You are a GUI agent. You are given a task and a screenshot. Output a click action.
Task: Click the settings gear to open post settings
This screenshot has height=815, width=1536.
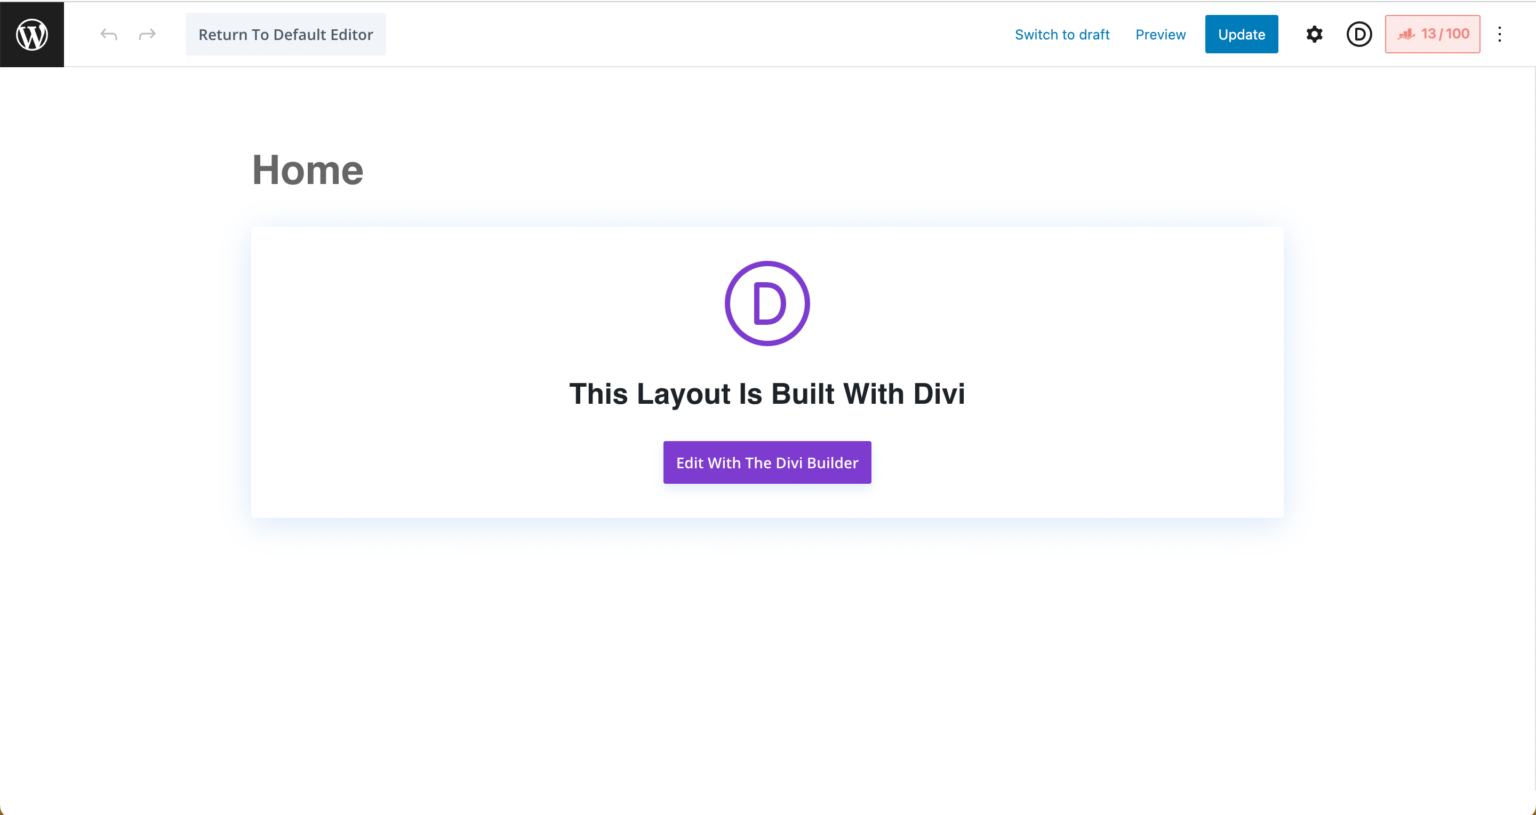point(1314,33)
